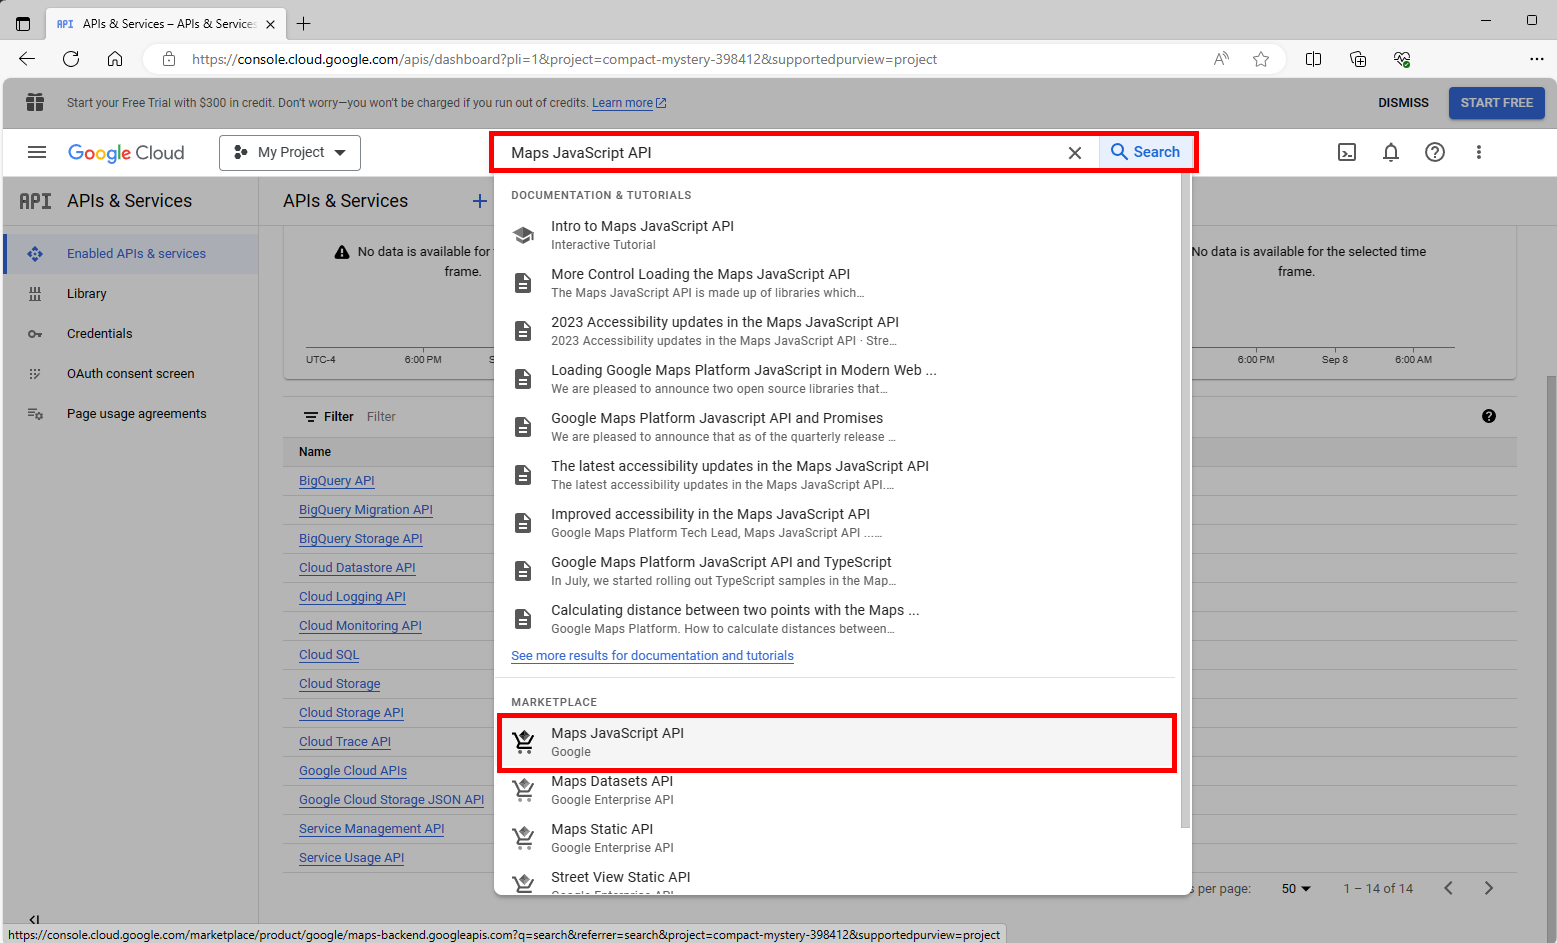Open the Google Cloud navigation hamburger menu
The width and height of the screenshot is (1557, 943).
37,152
